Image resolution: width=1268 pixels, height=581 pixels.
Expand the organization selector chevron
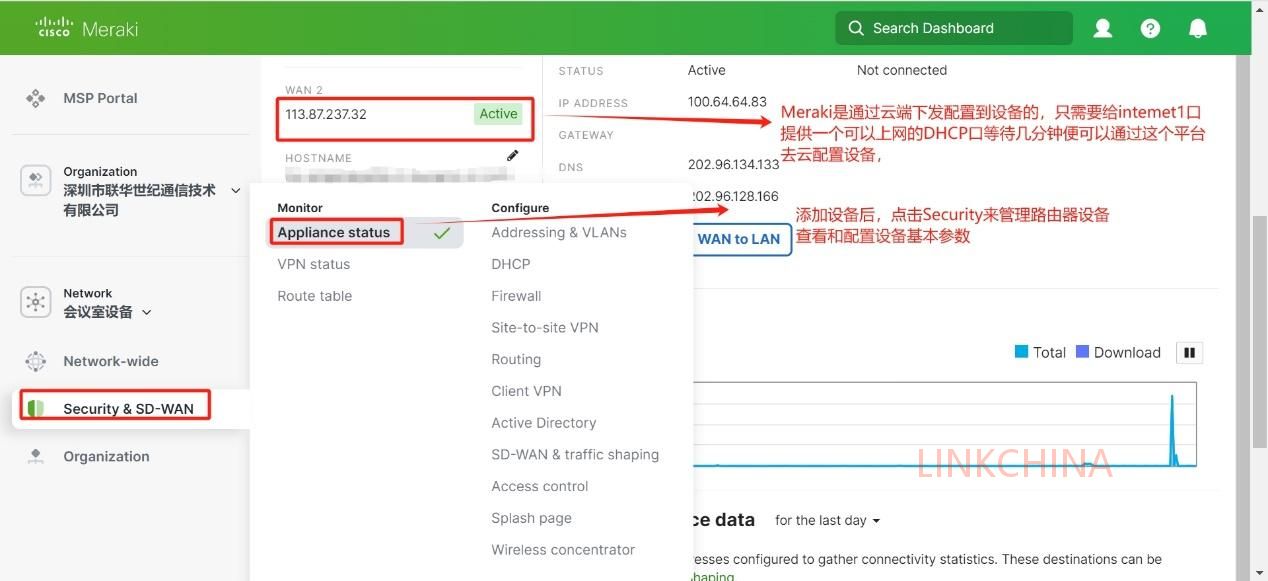236,190
